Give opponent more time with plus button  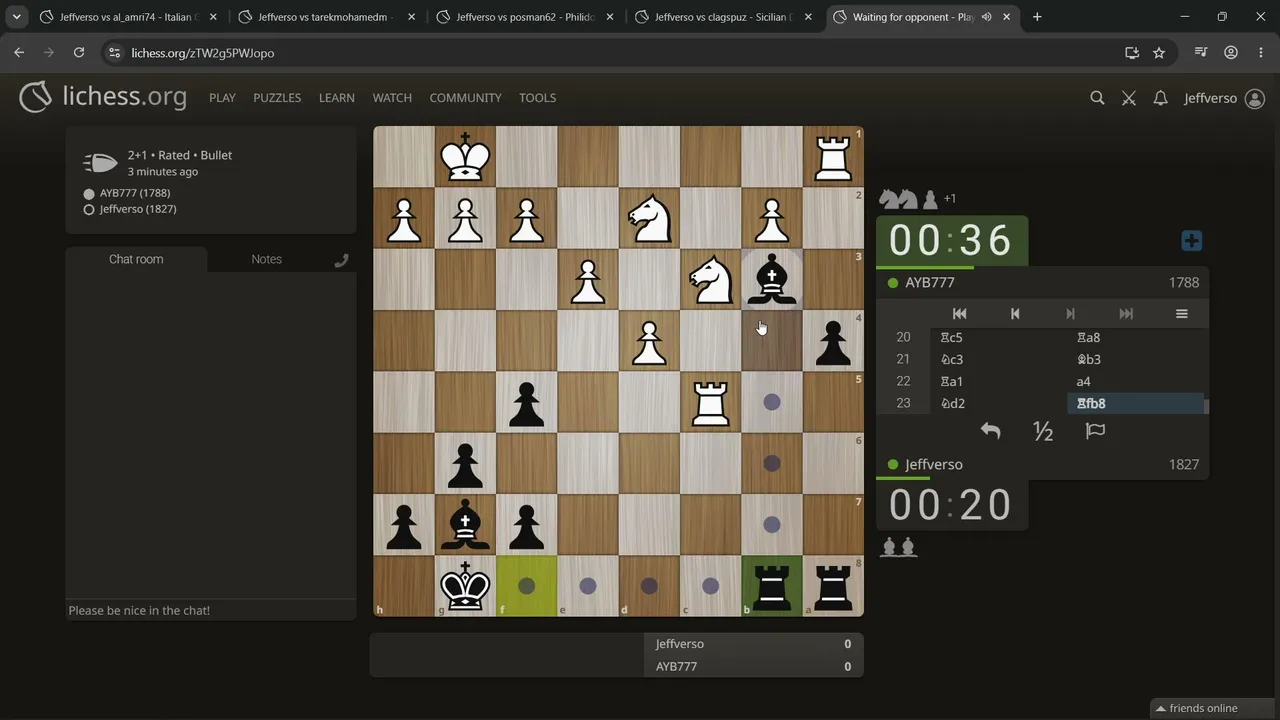(1191, 241)
